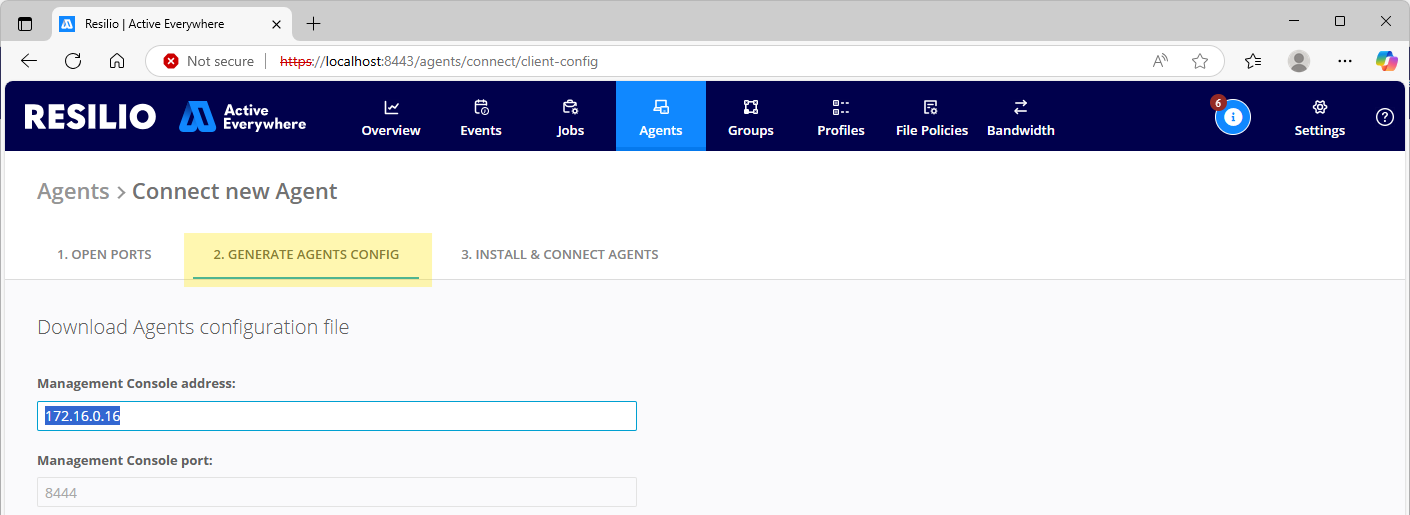Open the Profiles section
1410x515 pixels.
click(840, 117)
